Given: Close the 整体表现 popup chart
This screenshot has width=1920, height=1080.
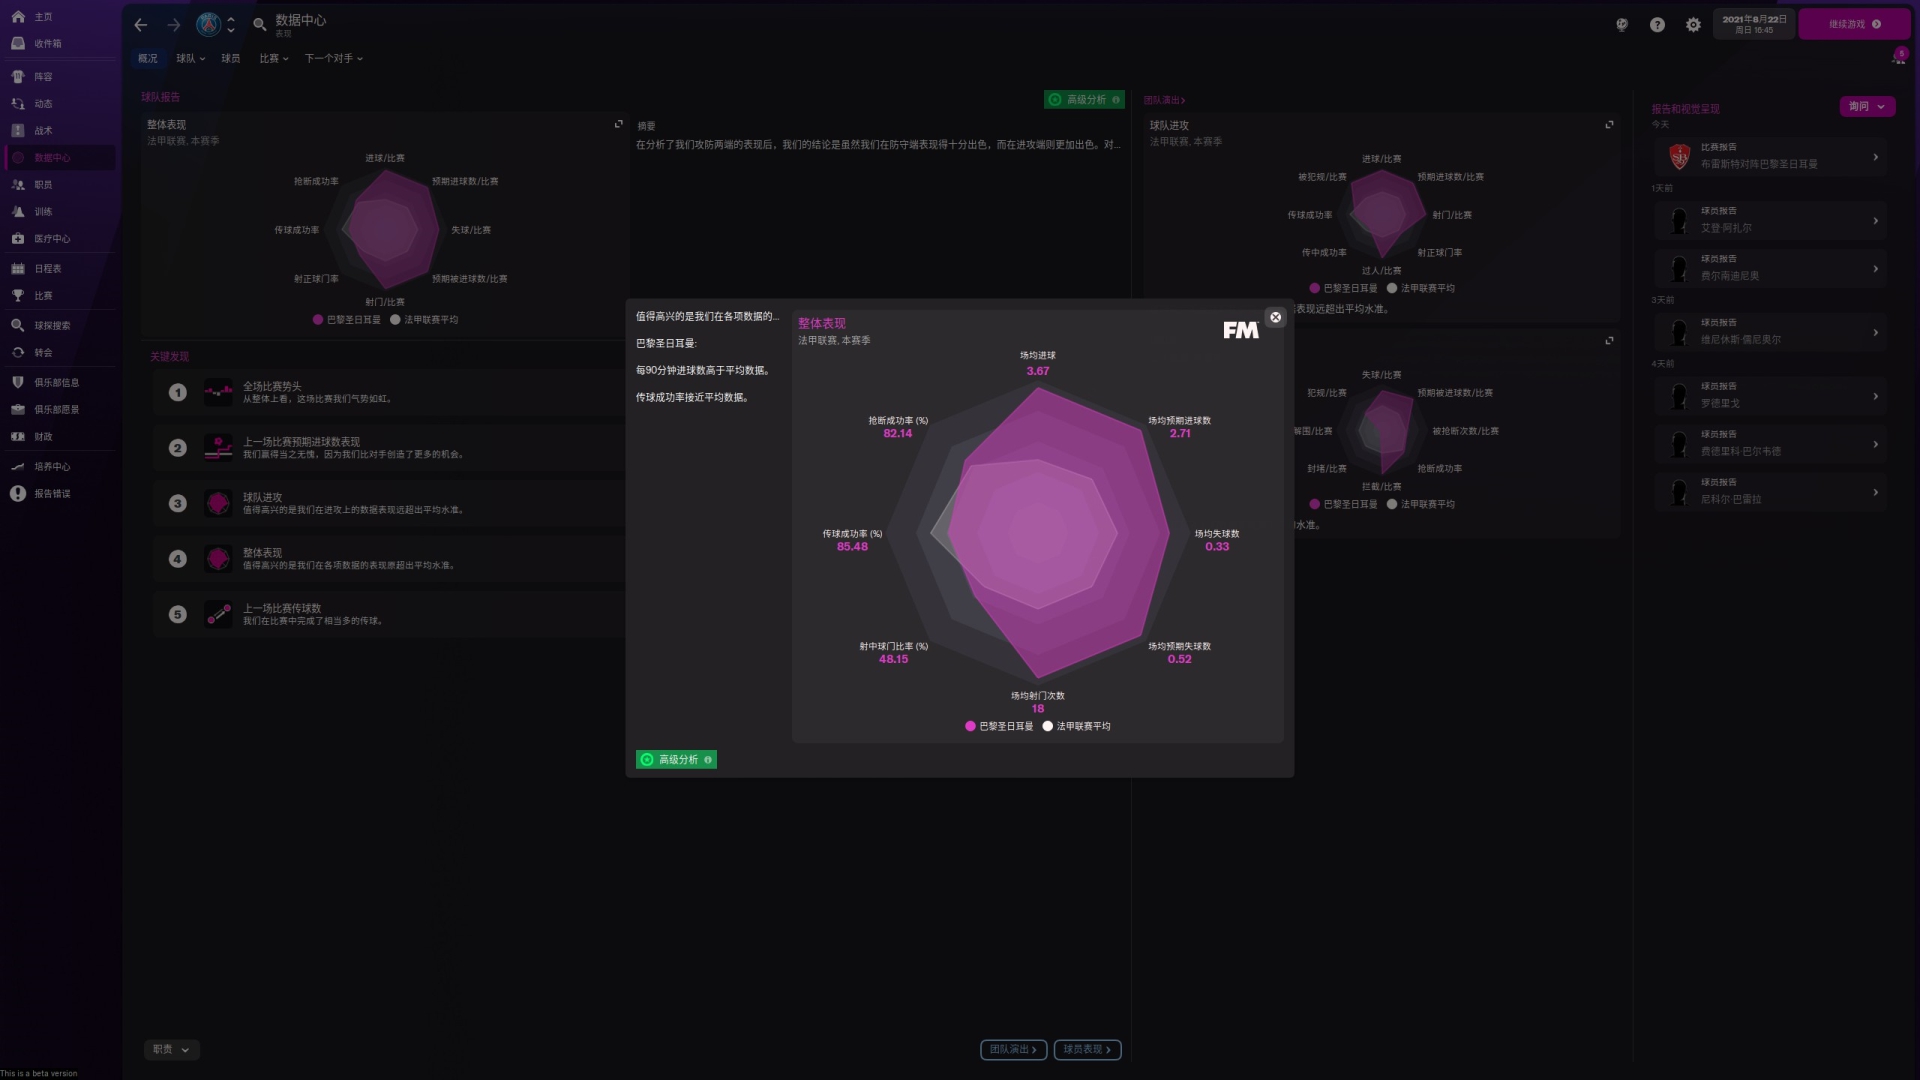Looking at the screenshot, I should point(1275,317).
